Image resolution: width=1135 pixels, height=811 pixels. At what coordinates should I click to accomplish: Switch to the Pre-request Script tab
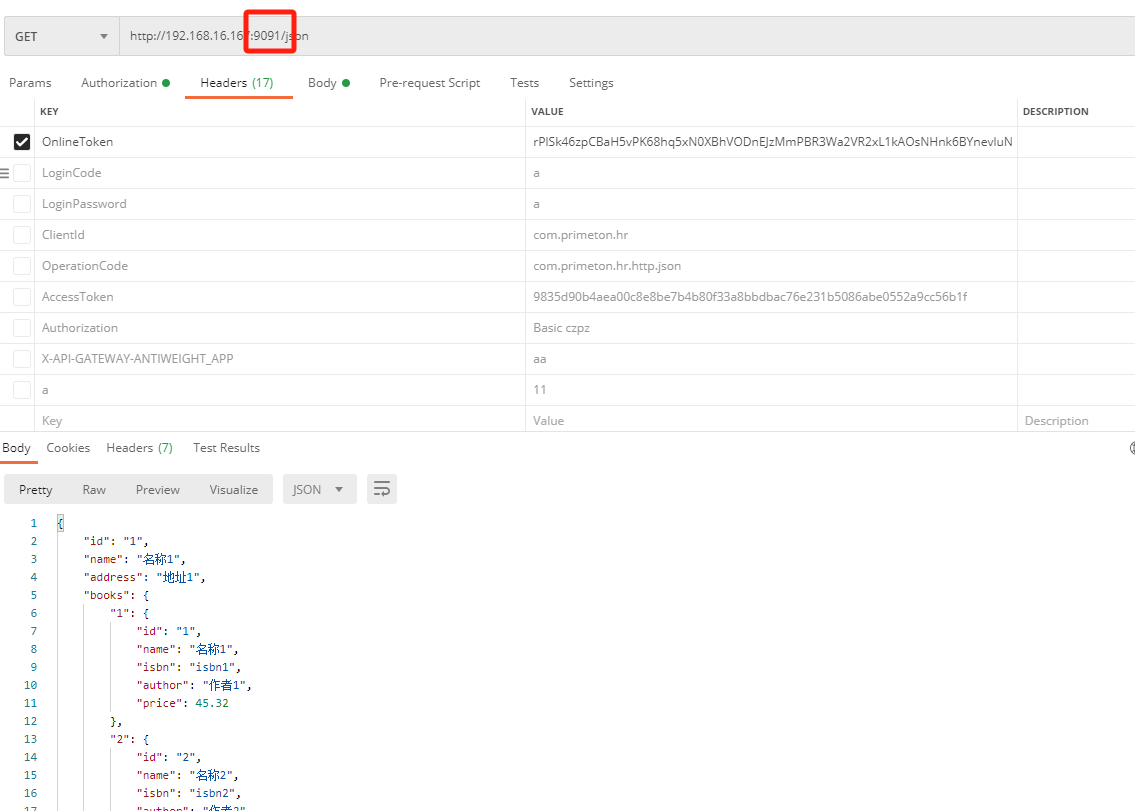(429, 83)
